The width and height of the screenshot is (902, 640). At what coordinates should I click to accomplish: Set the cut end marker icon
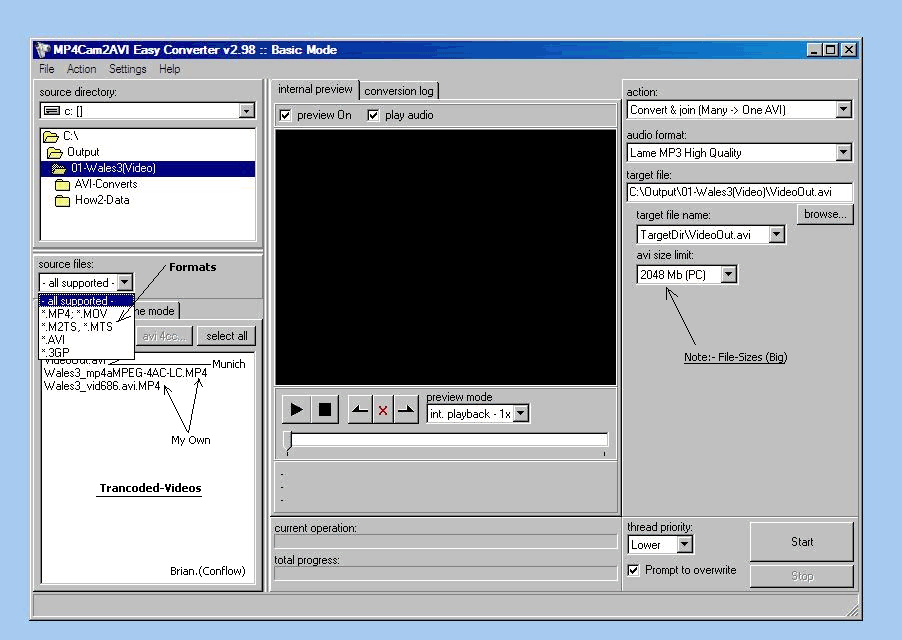click(406, 409)
